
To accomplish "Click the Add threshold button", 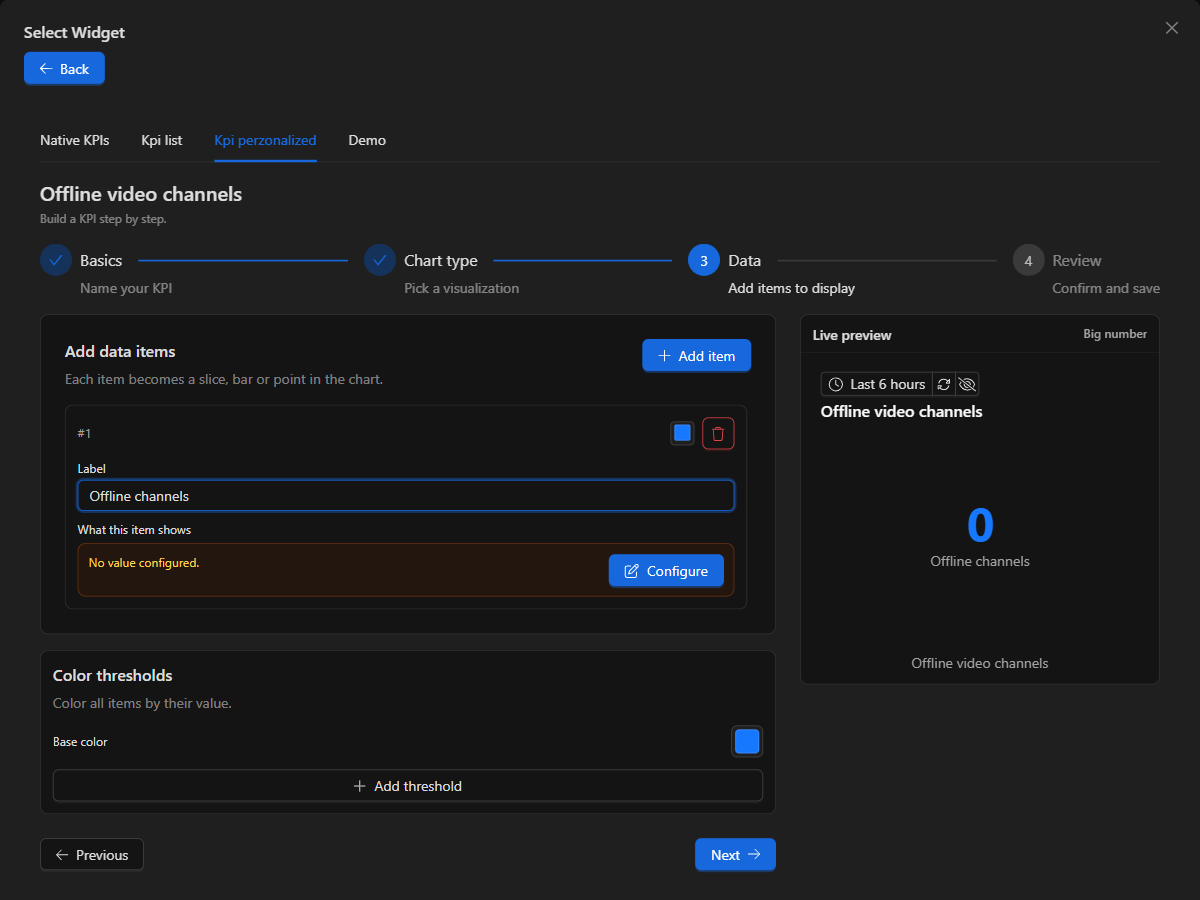I will click(408, 786).
